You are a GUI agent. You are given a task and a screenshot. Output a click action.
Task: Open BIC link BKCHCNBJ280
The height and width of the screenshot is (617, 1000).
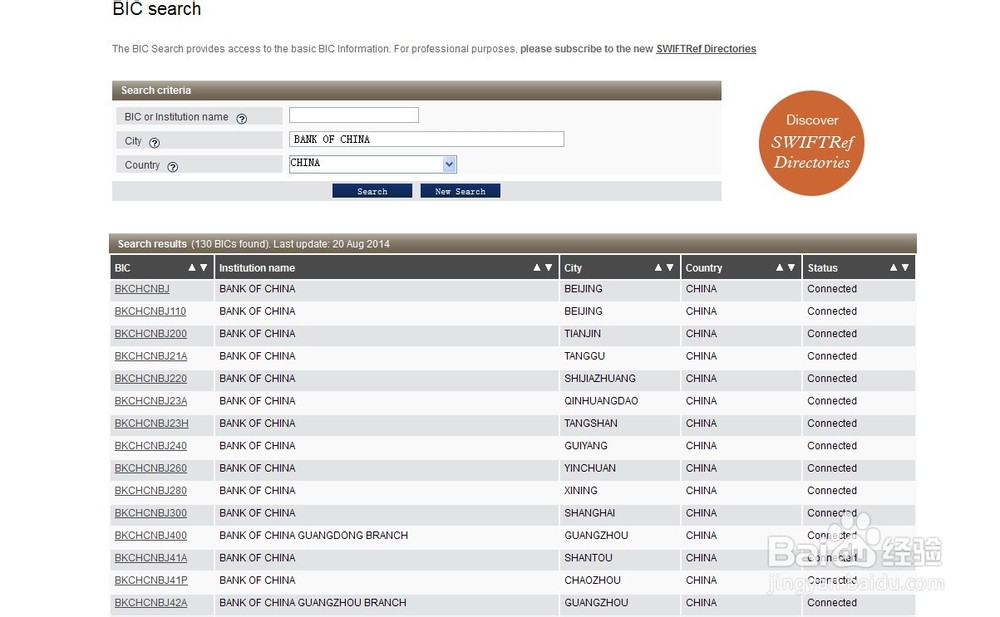point(151,490)
